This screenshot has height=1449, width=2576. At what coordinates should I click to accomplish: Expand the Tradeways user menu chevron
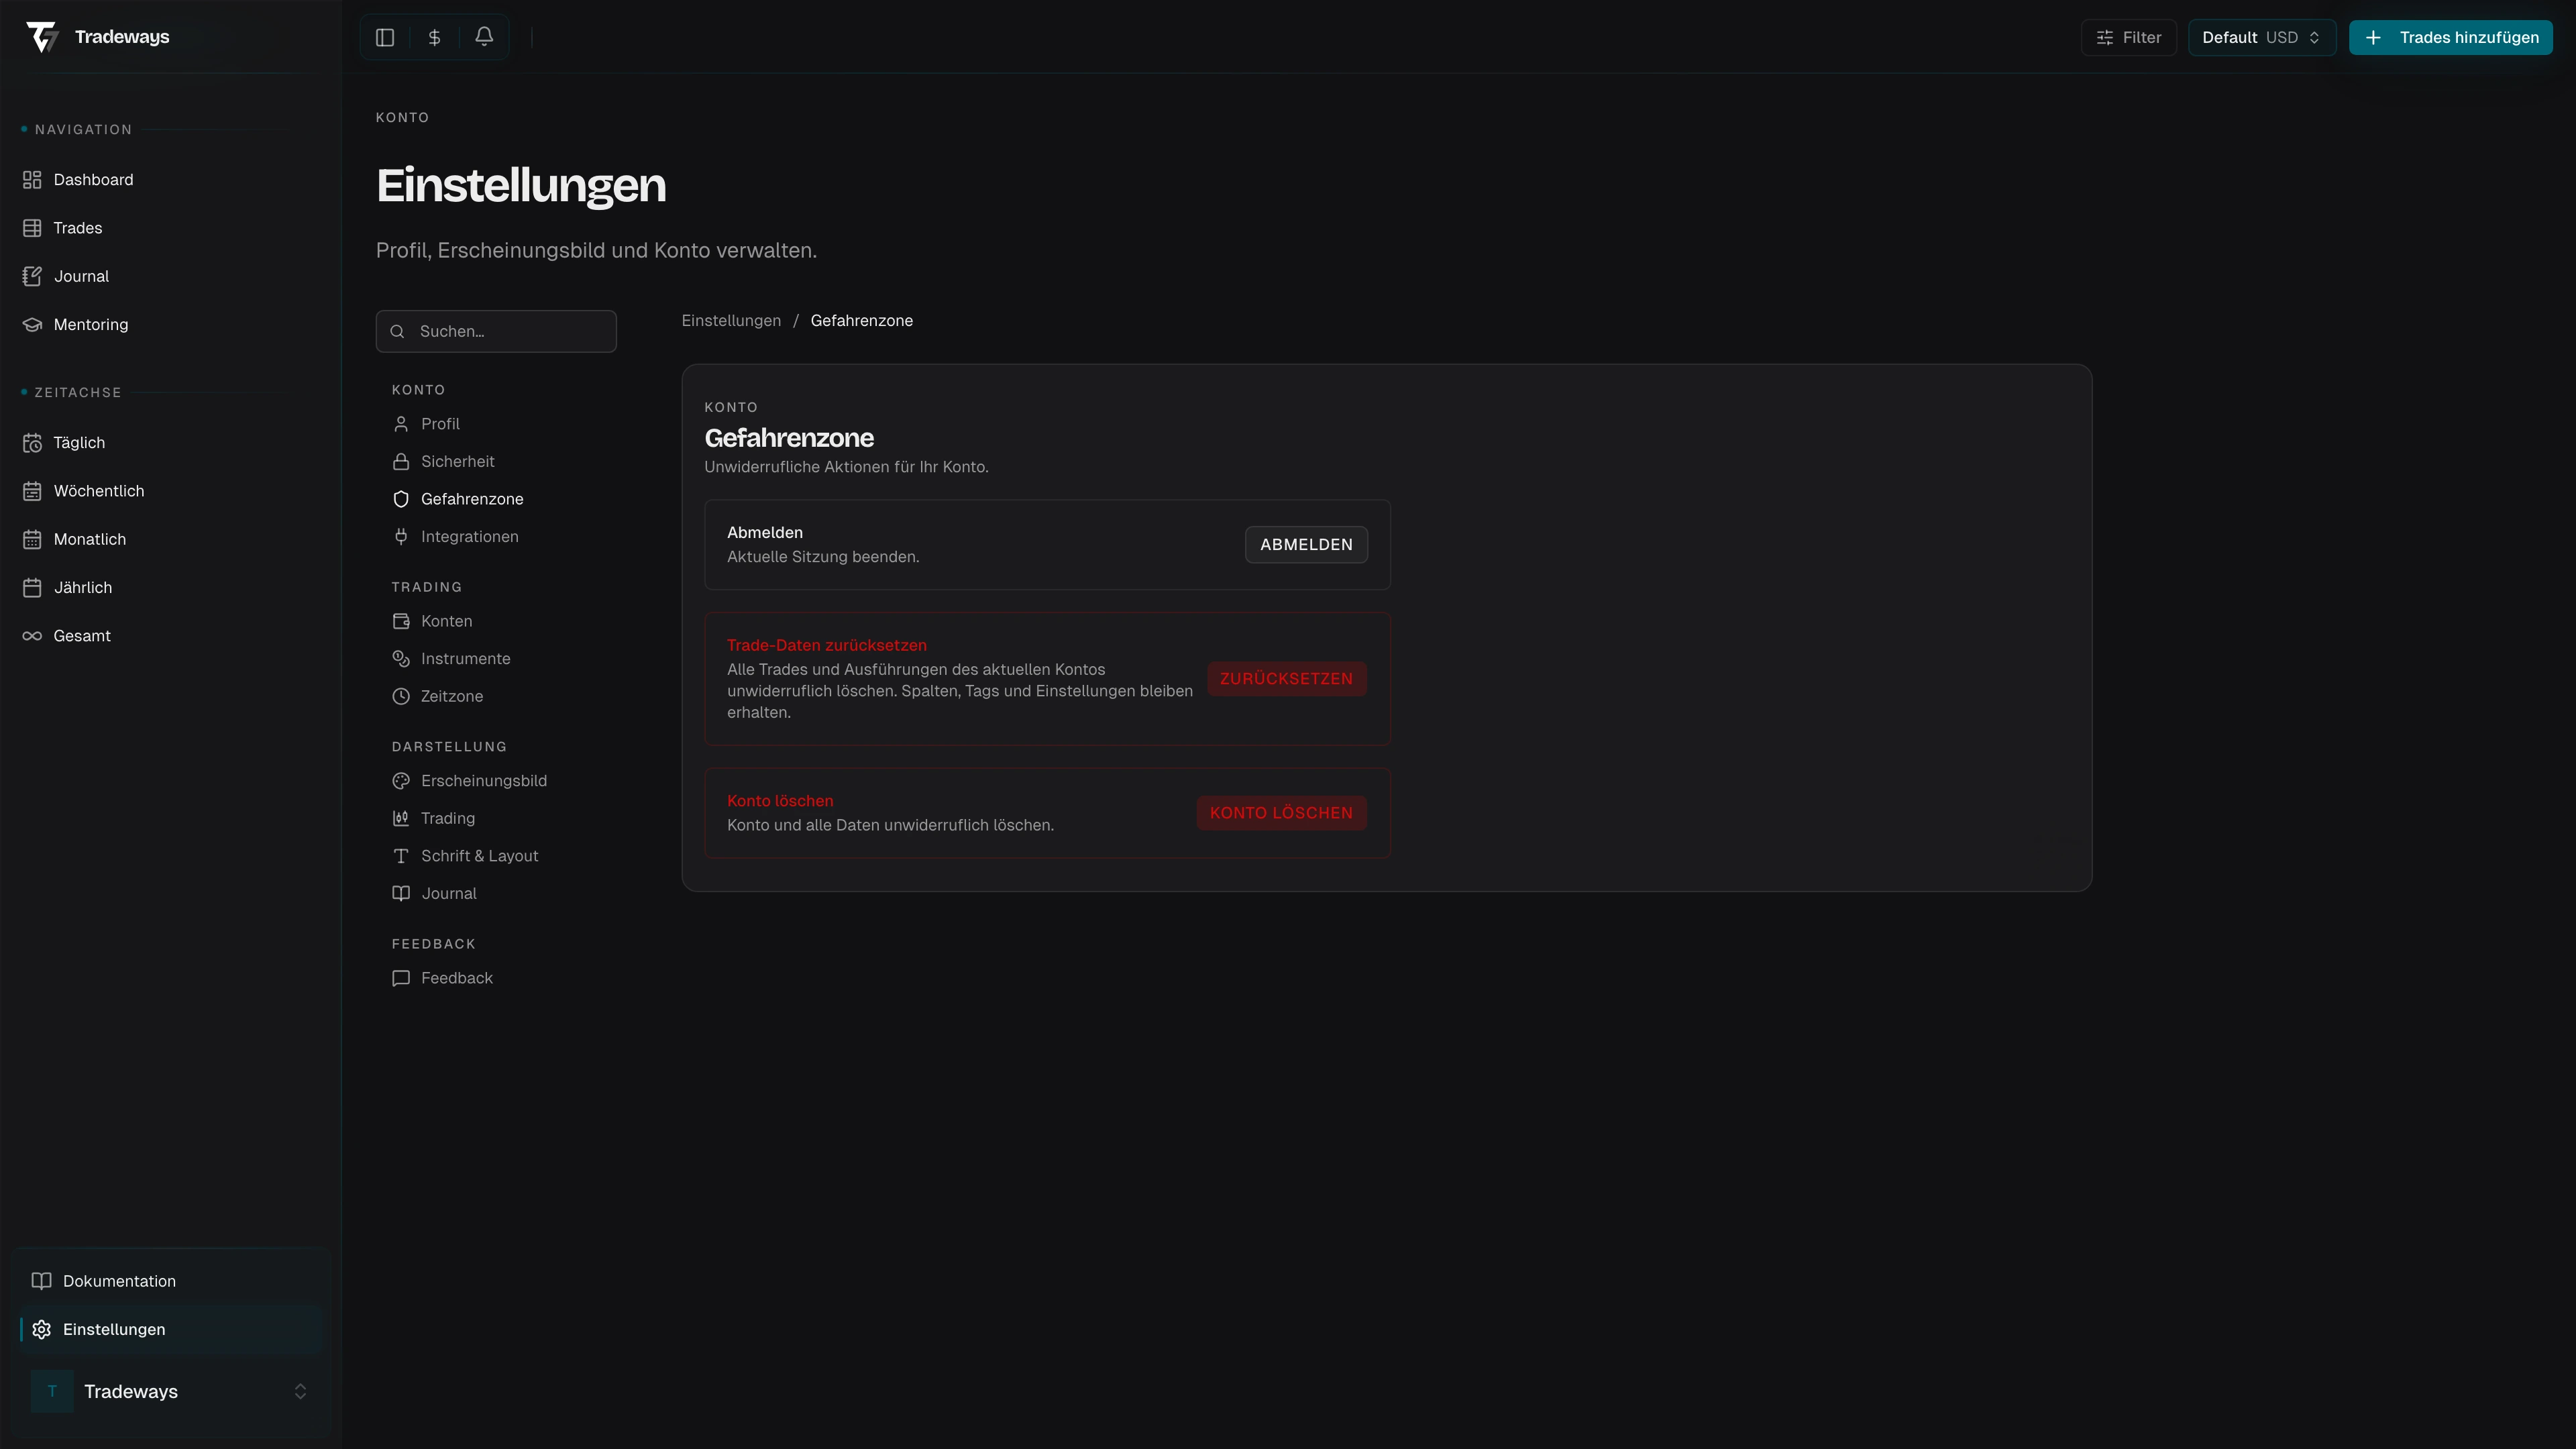pos(300,1391)
